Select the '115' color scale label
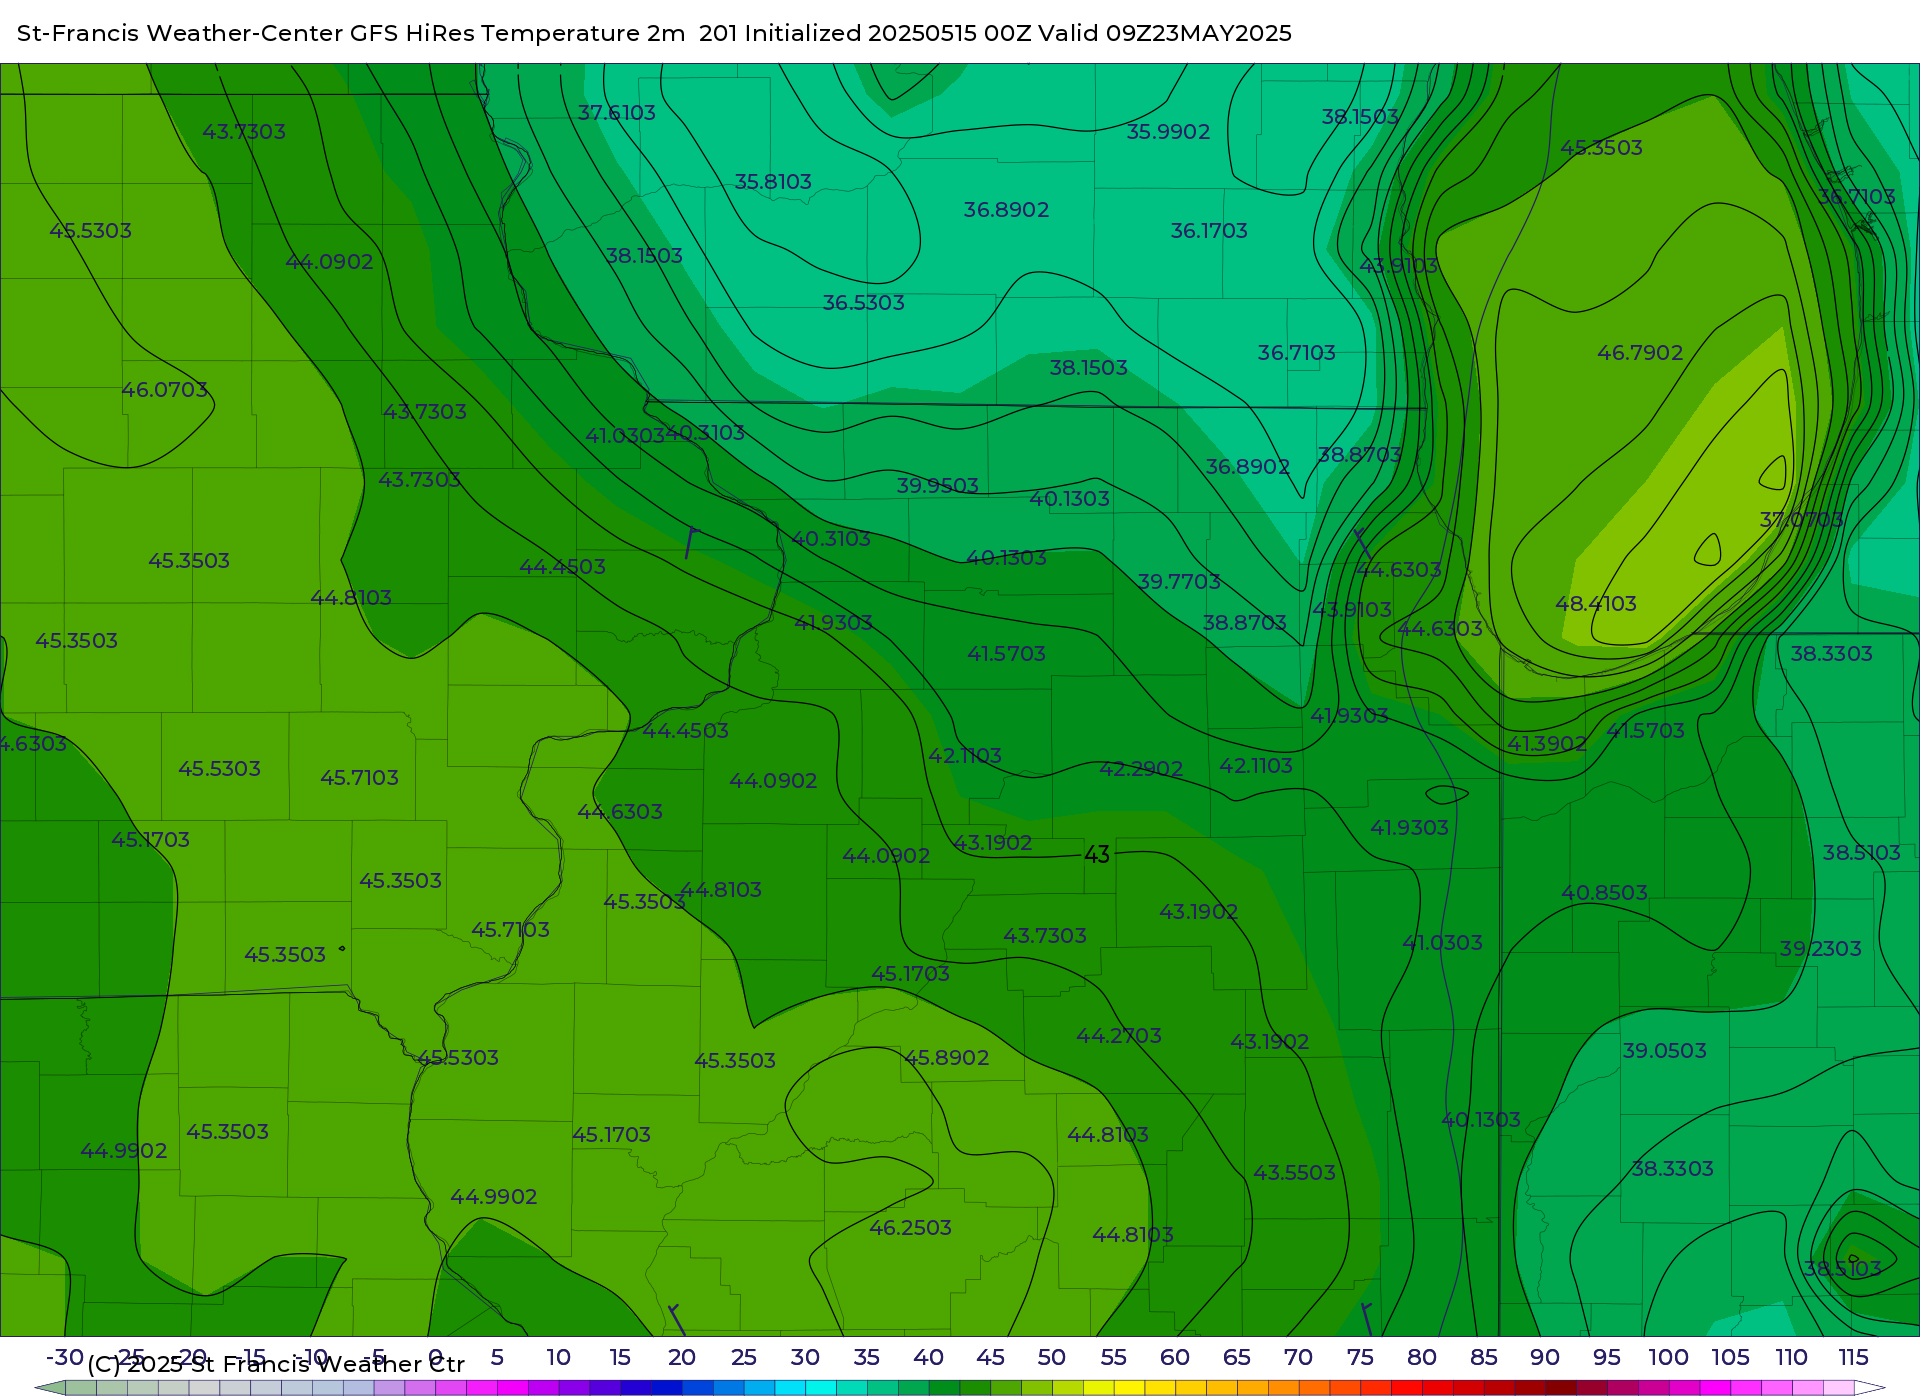The image size is (1920, 1400). point(1854,1358)
